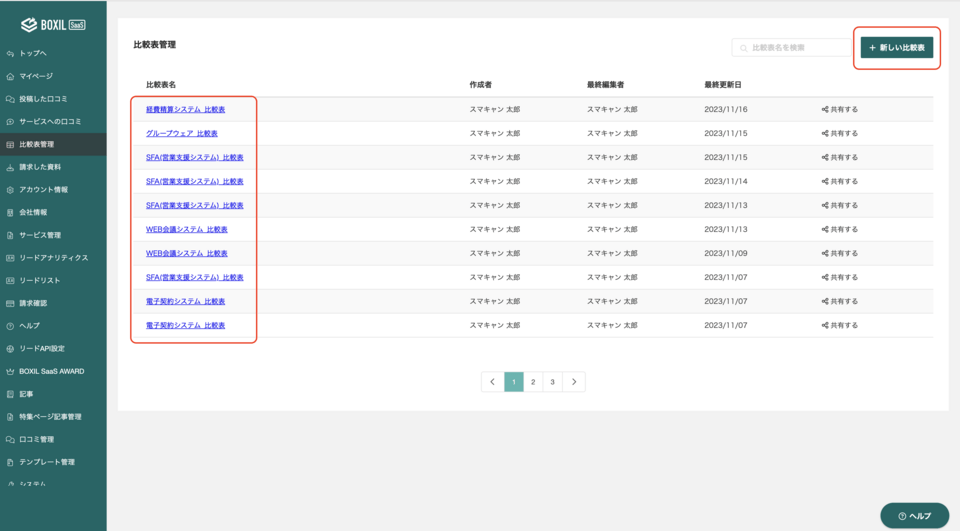960x531 pixels.
Task: Share the 経費精算システム comparison table
Action: click(840, 109)
